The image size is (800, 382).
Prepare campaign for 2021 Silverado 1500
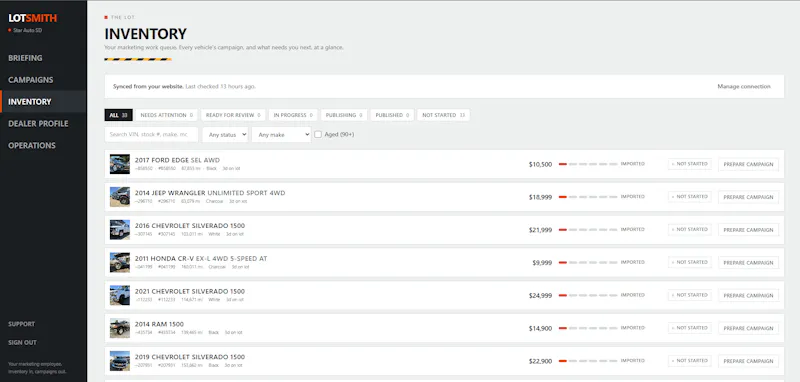click(748, 295)
